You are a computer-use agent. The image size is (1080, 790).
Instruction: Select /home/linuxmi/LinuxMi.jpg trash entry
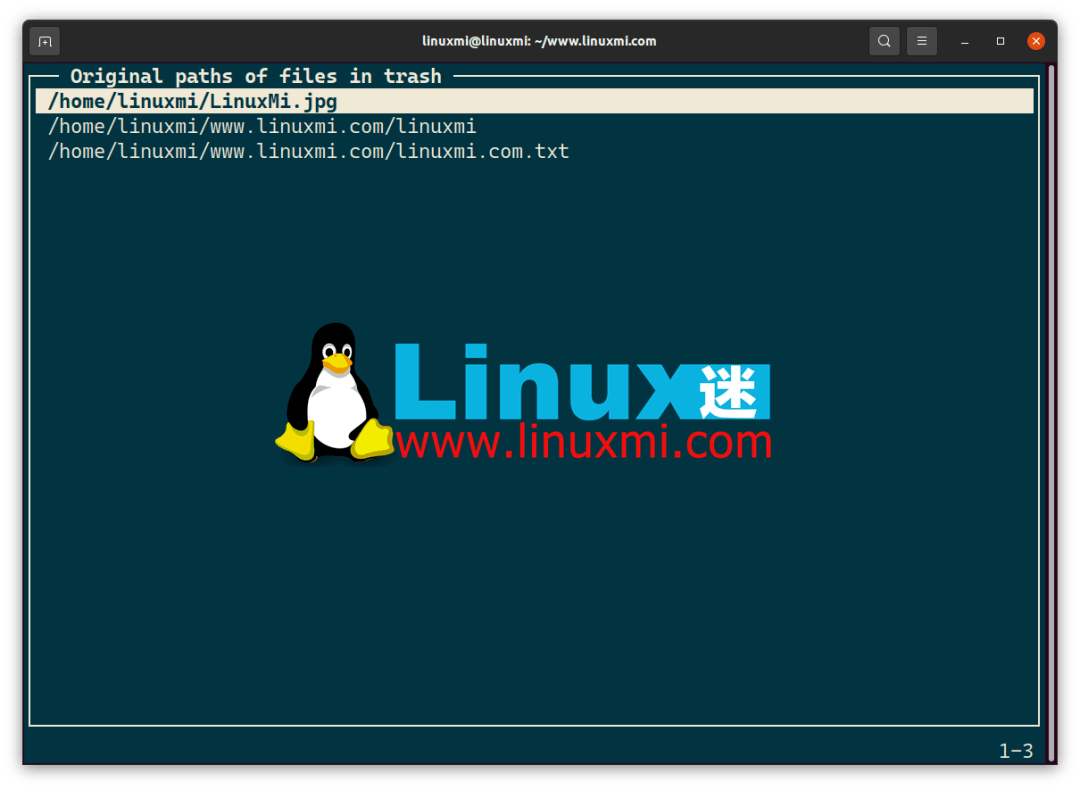tap(534, 101)
